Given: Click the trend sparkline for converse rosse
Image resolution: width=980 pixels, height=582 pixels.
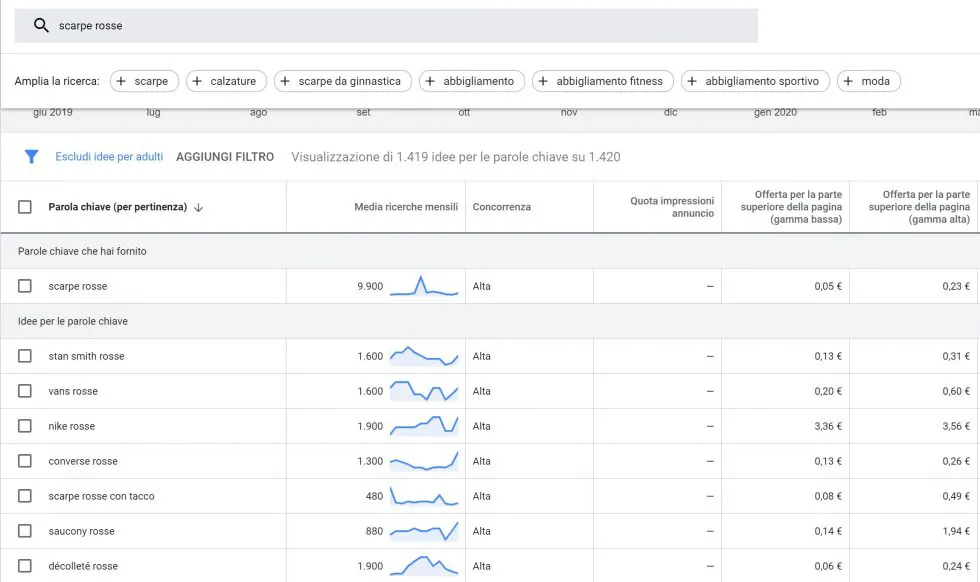Looking at the screenshot, I should [424, 461].
